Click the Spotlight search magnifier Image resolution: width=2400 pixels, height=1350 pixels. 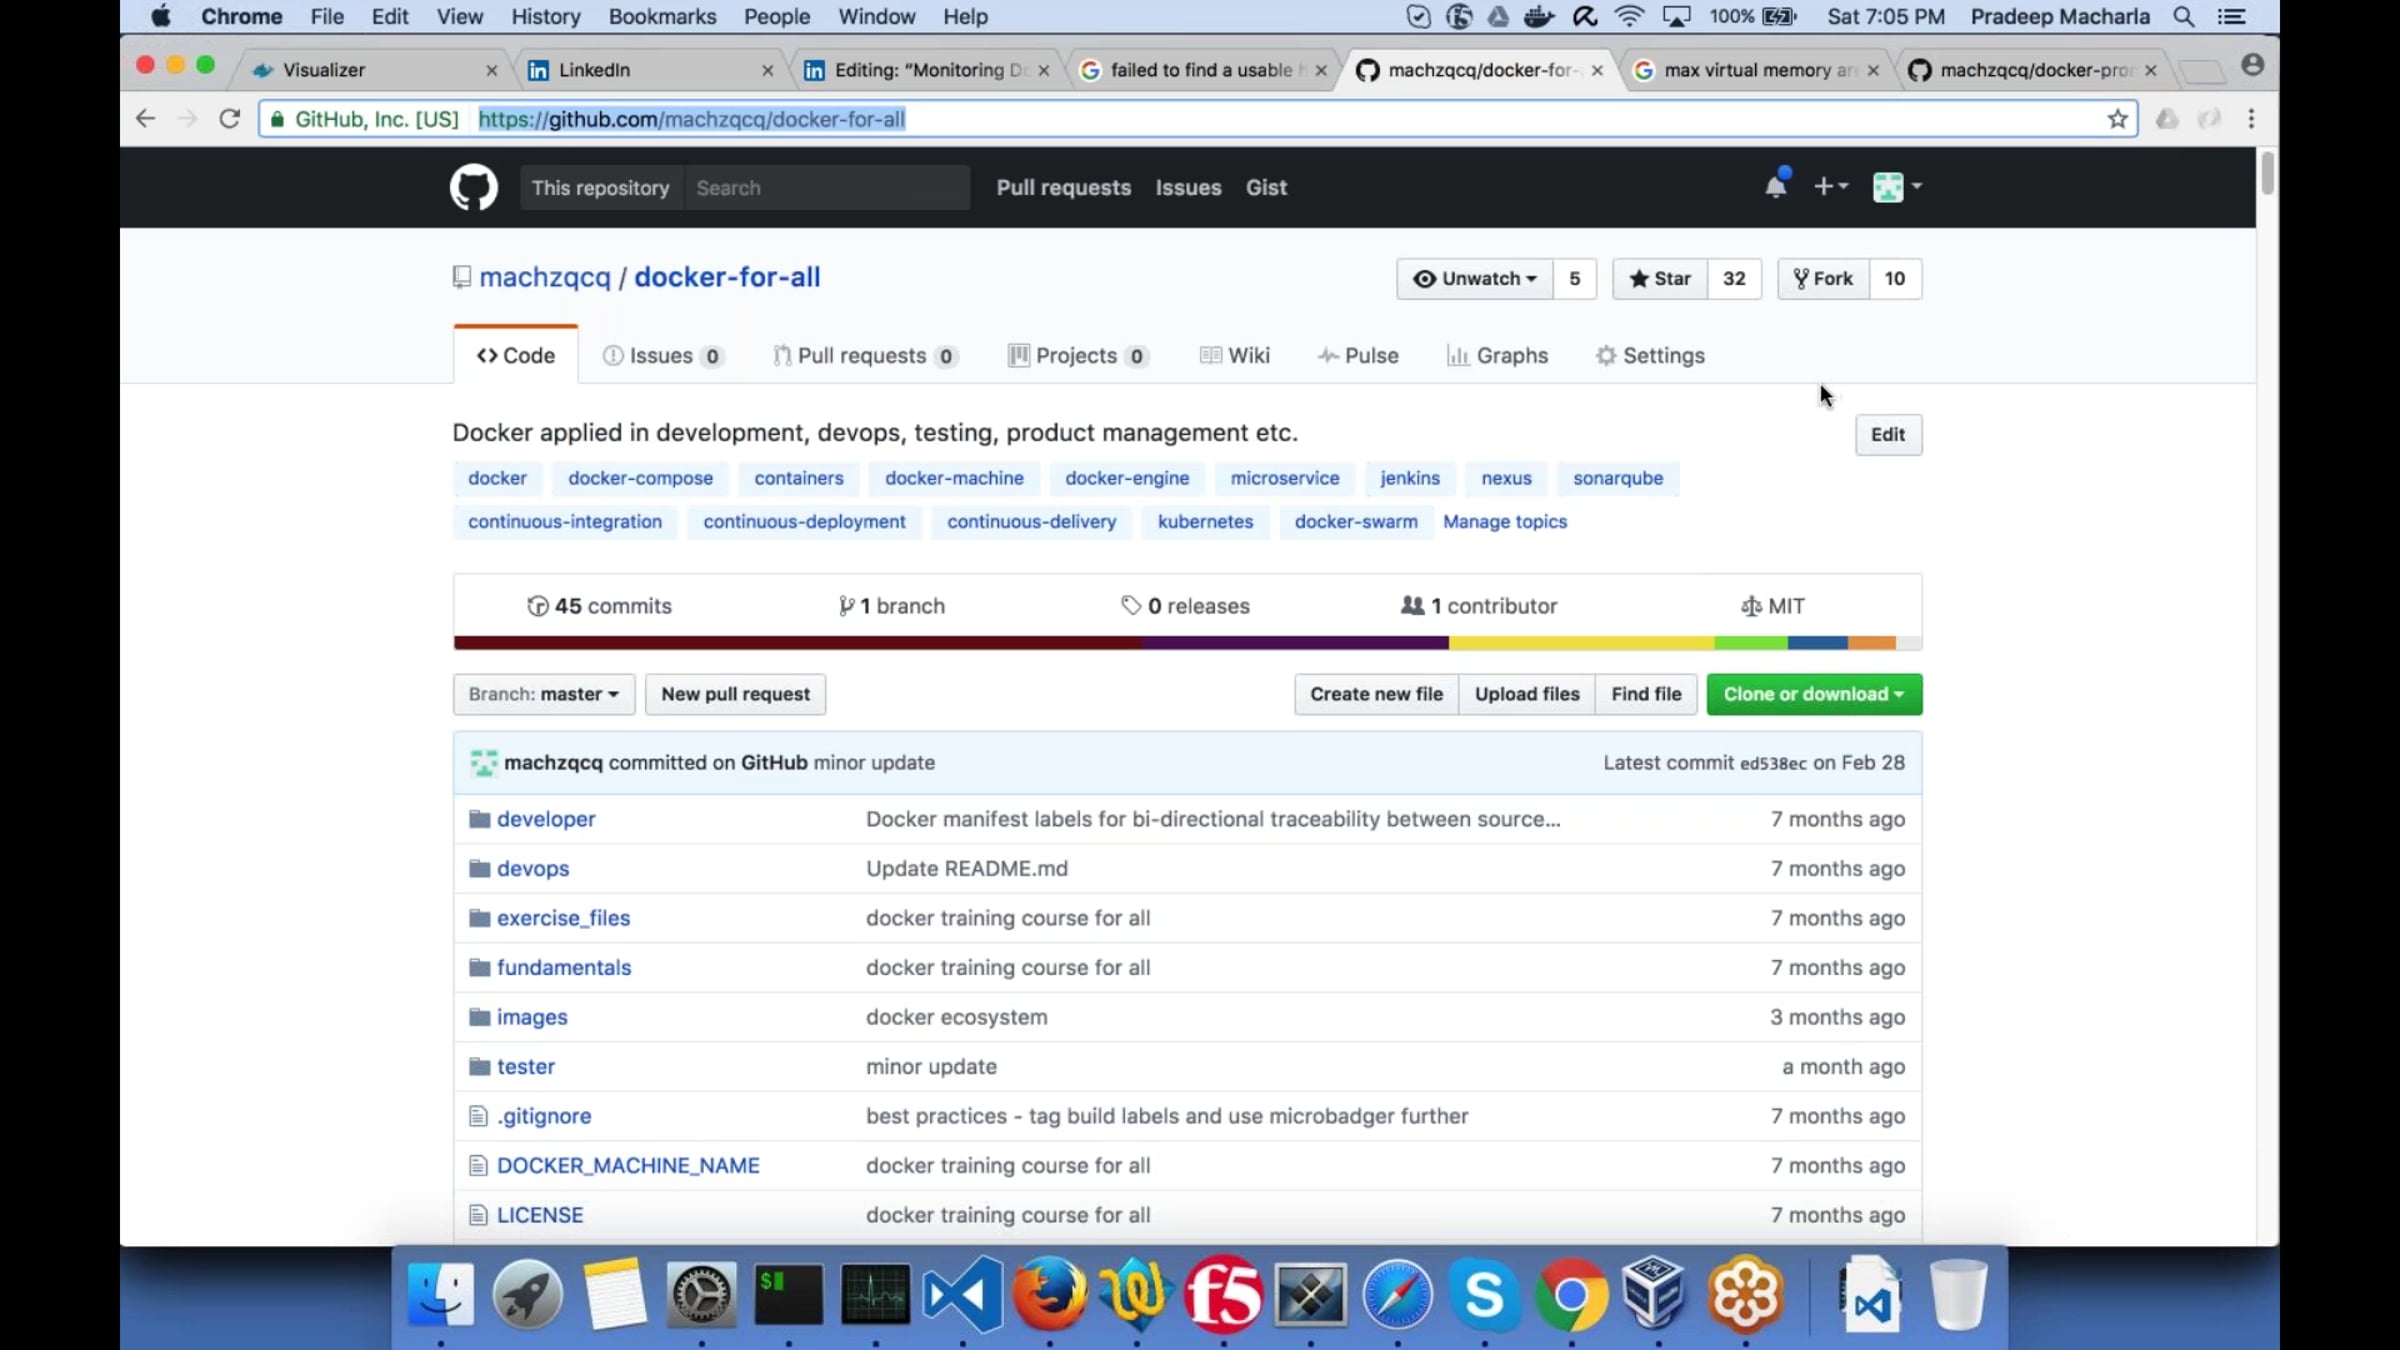pos(2184,17)
